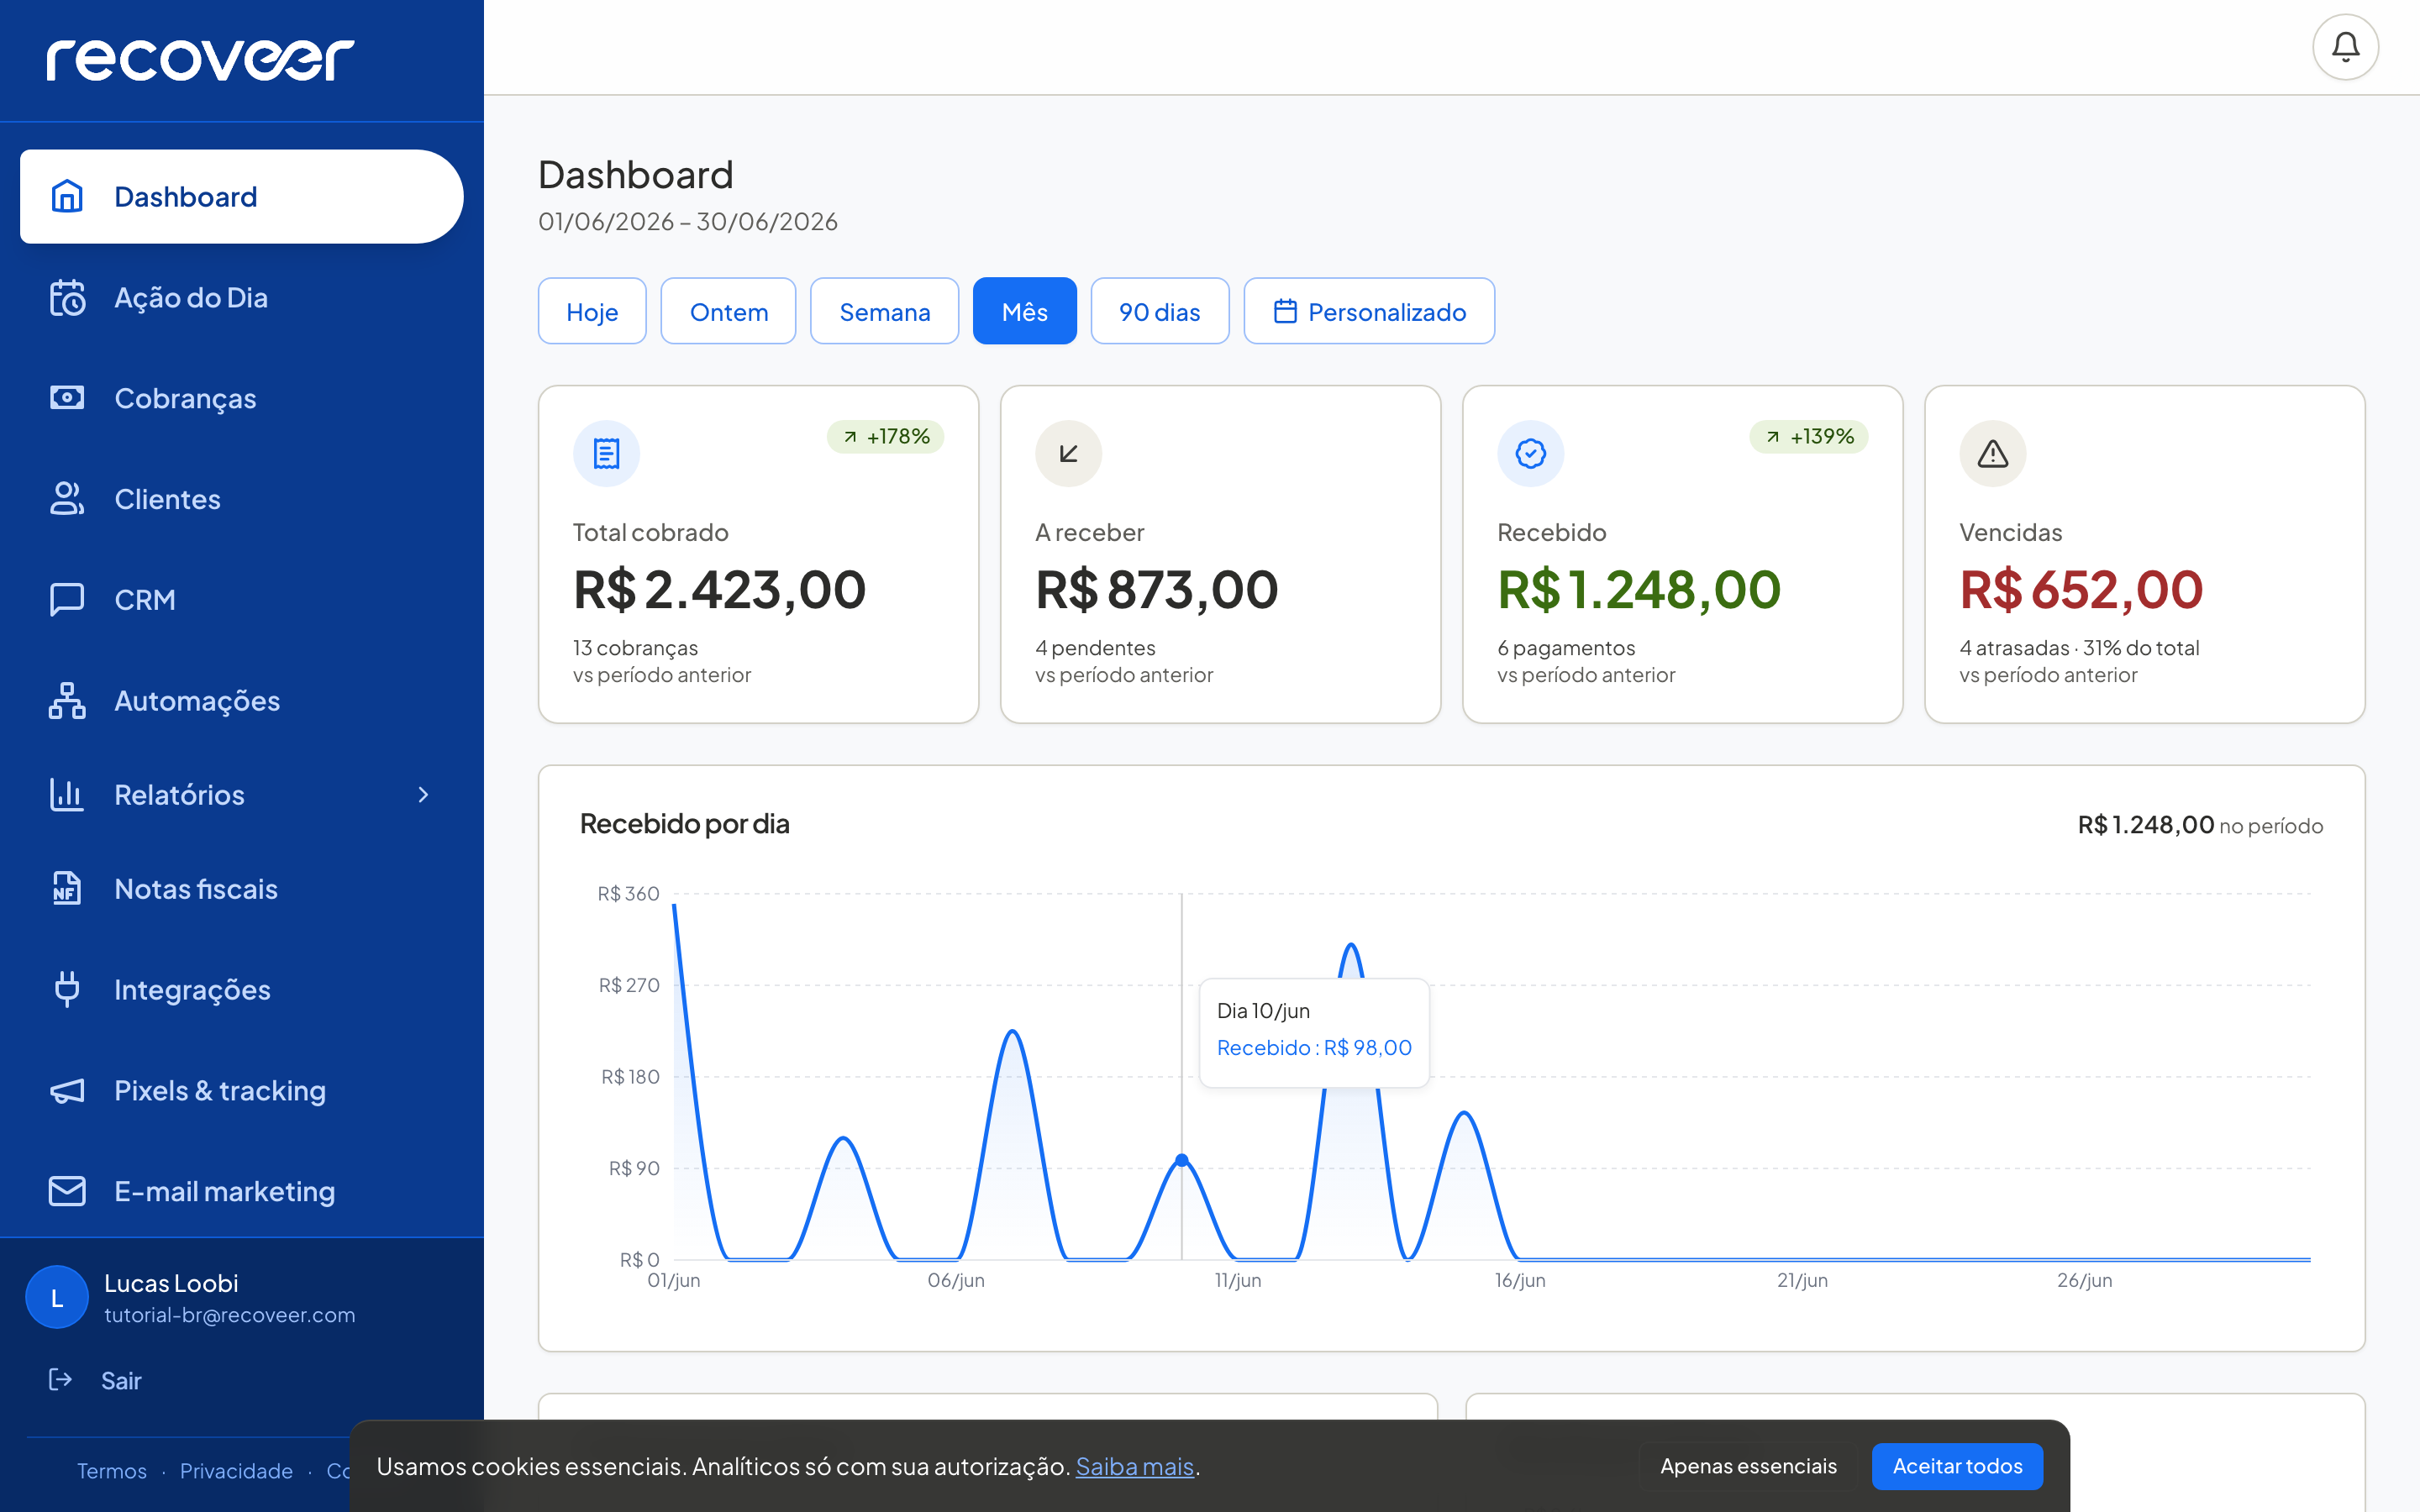Click the +139% trend badge
The image size is (2420, 1512).
click(x=1808, y=437)
